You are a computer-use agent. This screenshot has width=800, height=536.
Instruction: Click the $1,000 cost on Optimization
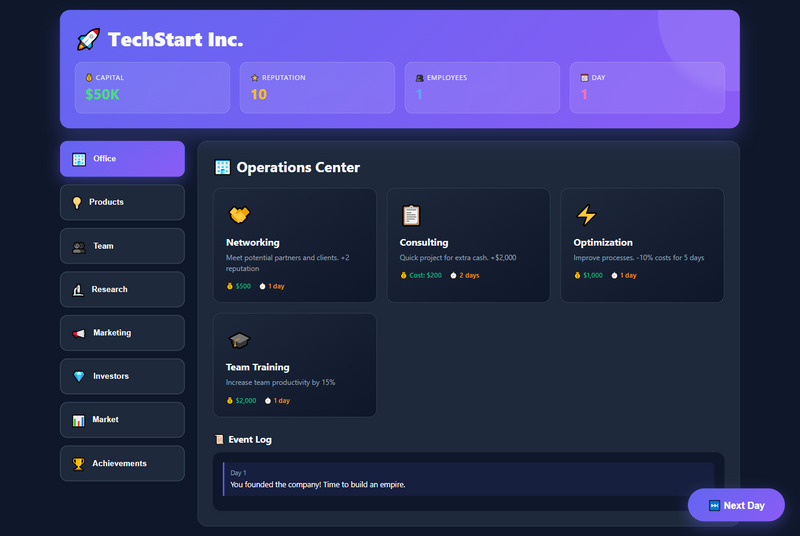(x=593, y=275)
